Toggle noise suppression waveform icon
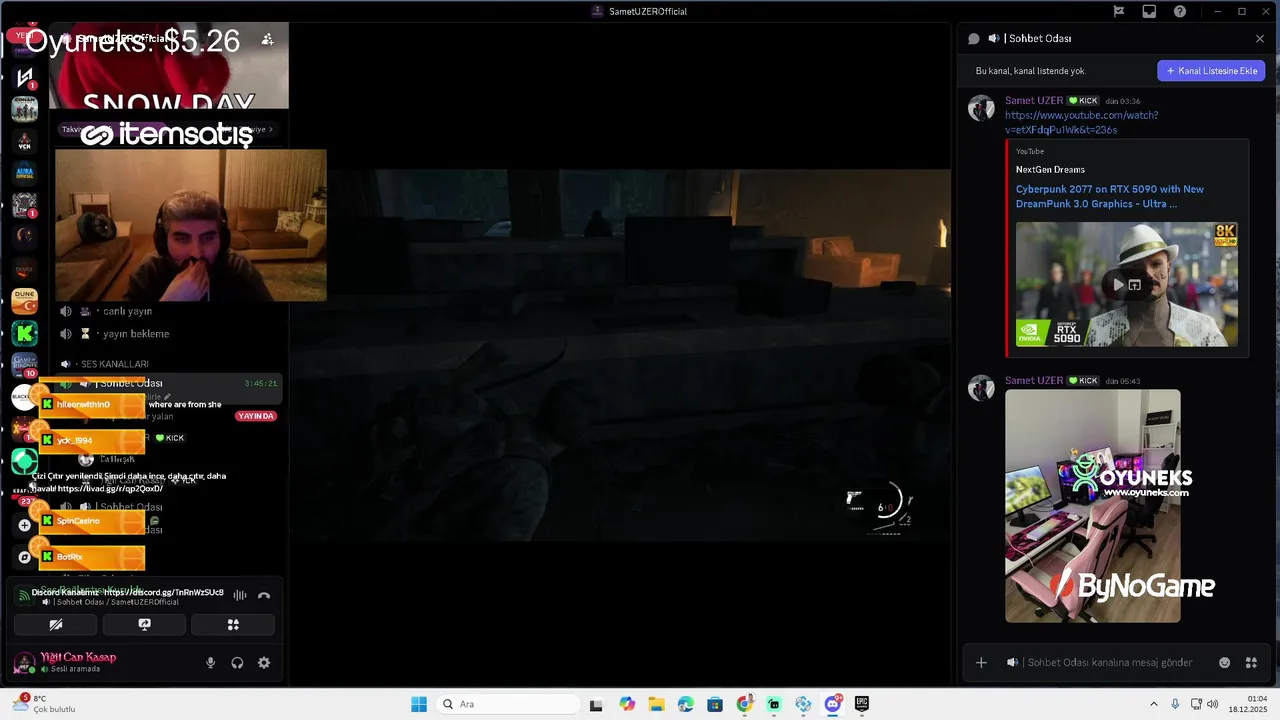Screen dimensions: 1280x720 tap(240, 595)
